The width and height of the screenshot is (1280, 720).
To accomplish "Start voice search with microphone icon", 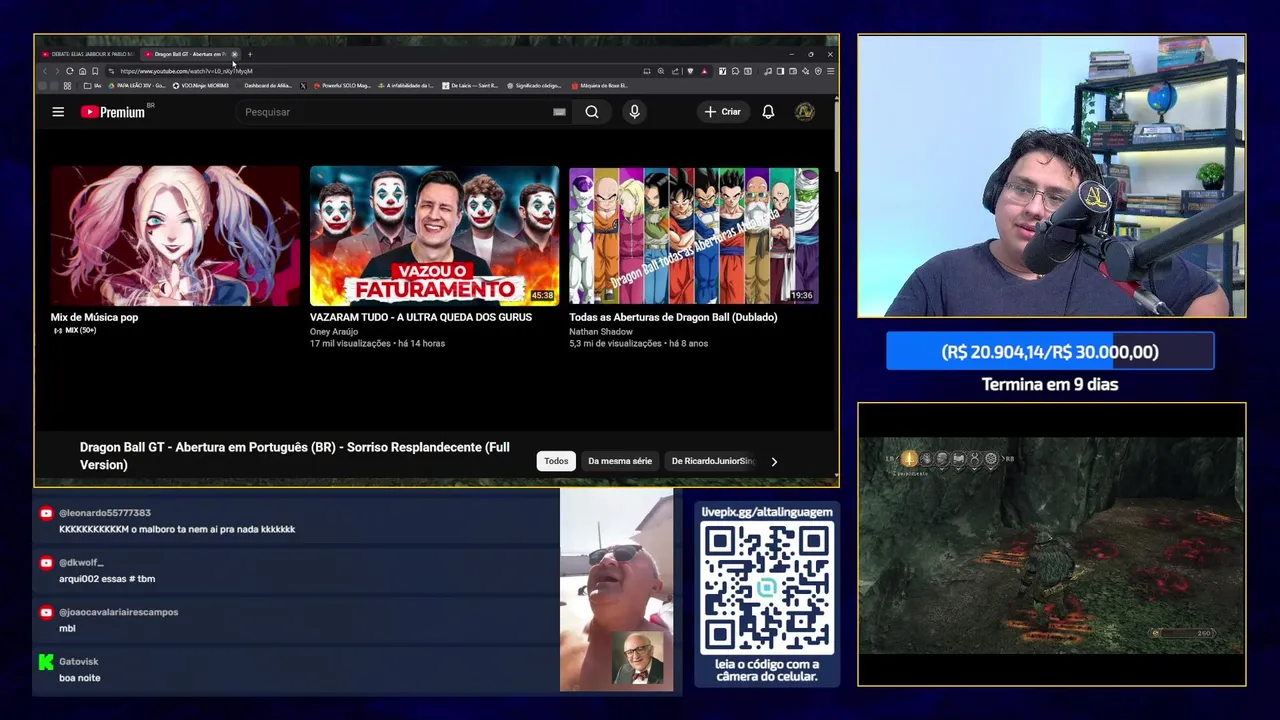I will pyautogui.click(x=634, y=112).
